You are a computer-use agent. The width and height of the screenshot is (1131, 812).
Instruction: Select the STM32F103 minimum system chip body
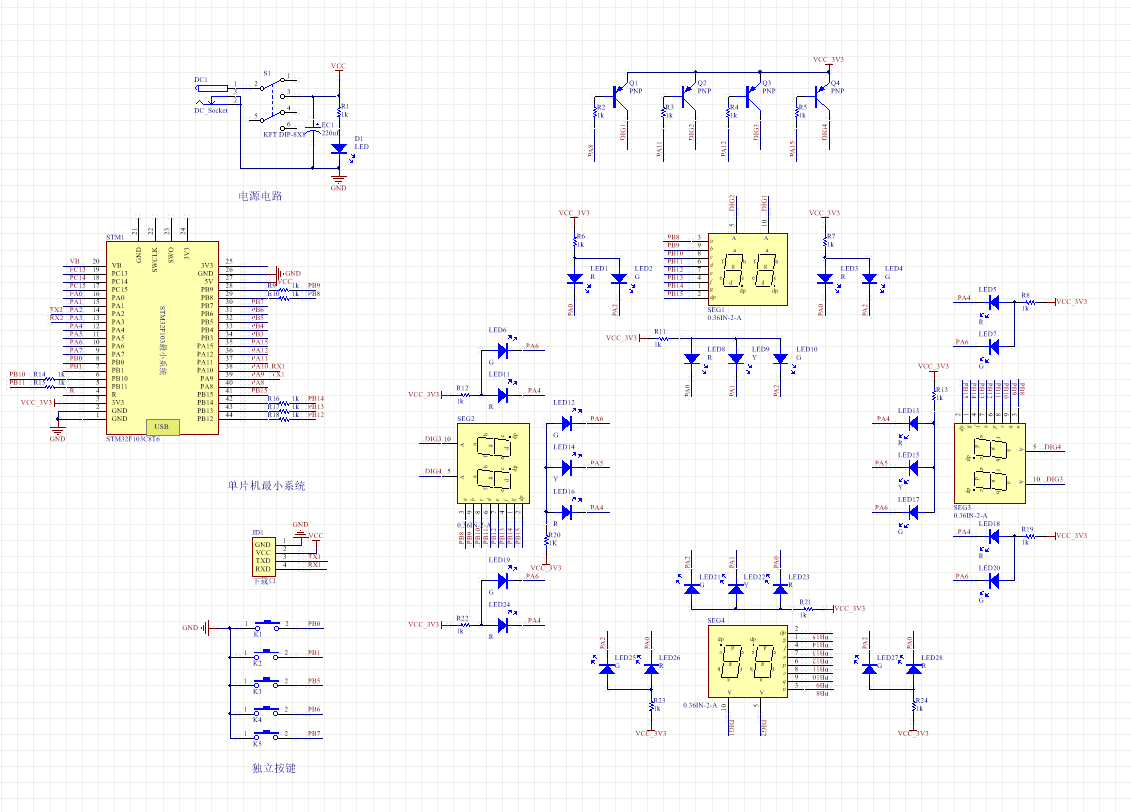pos(162,337)
